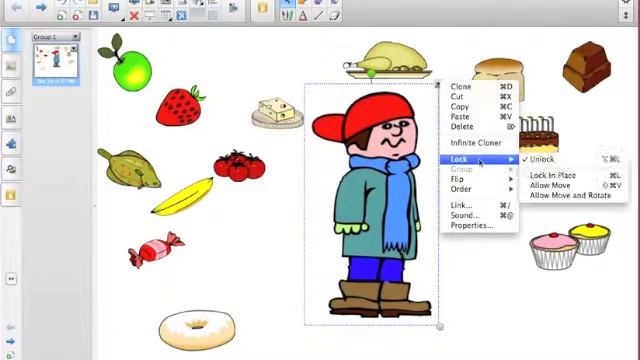This screenshot has width=640, height=360.
Task: Click the green rotate handle above boy
Action: pyautogui.click(x=371, y=74)
